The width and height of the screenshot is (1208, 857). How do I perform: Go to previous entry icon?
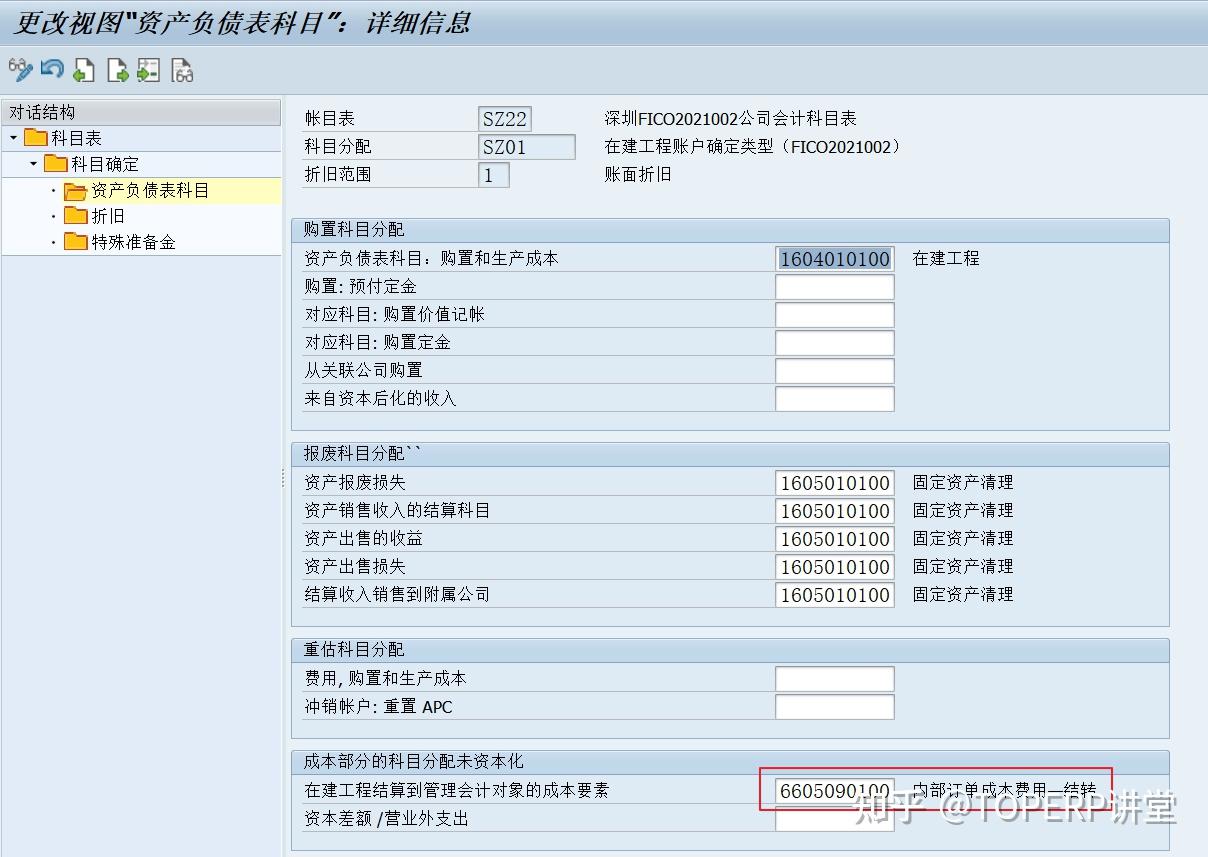point(84,70)
